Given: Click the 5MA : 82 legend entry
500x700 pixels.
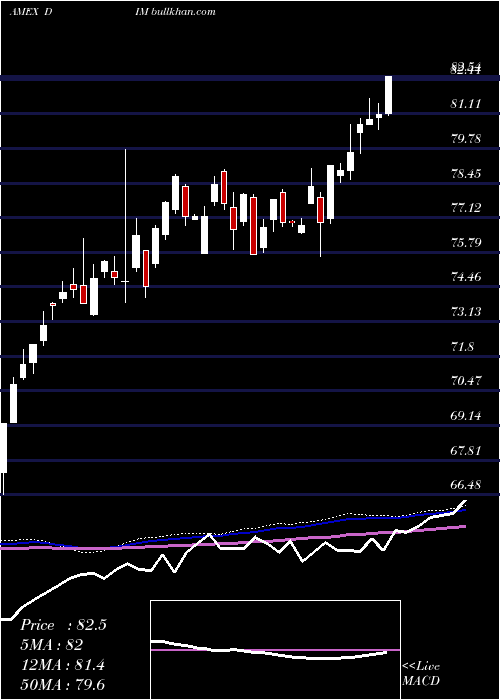Looking at the screenshot, I should click(x=51, y=645).
